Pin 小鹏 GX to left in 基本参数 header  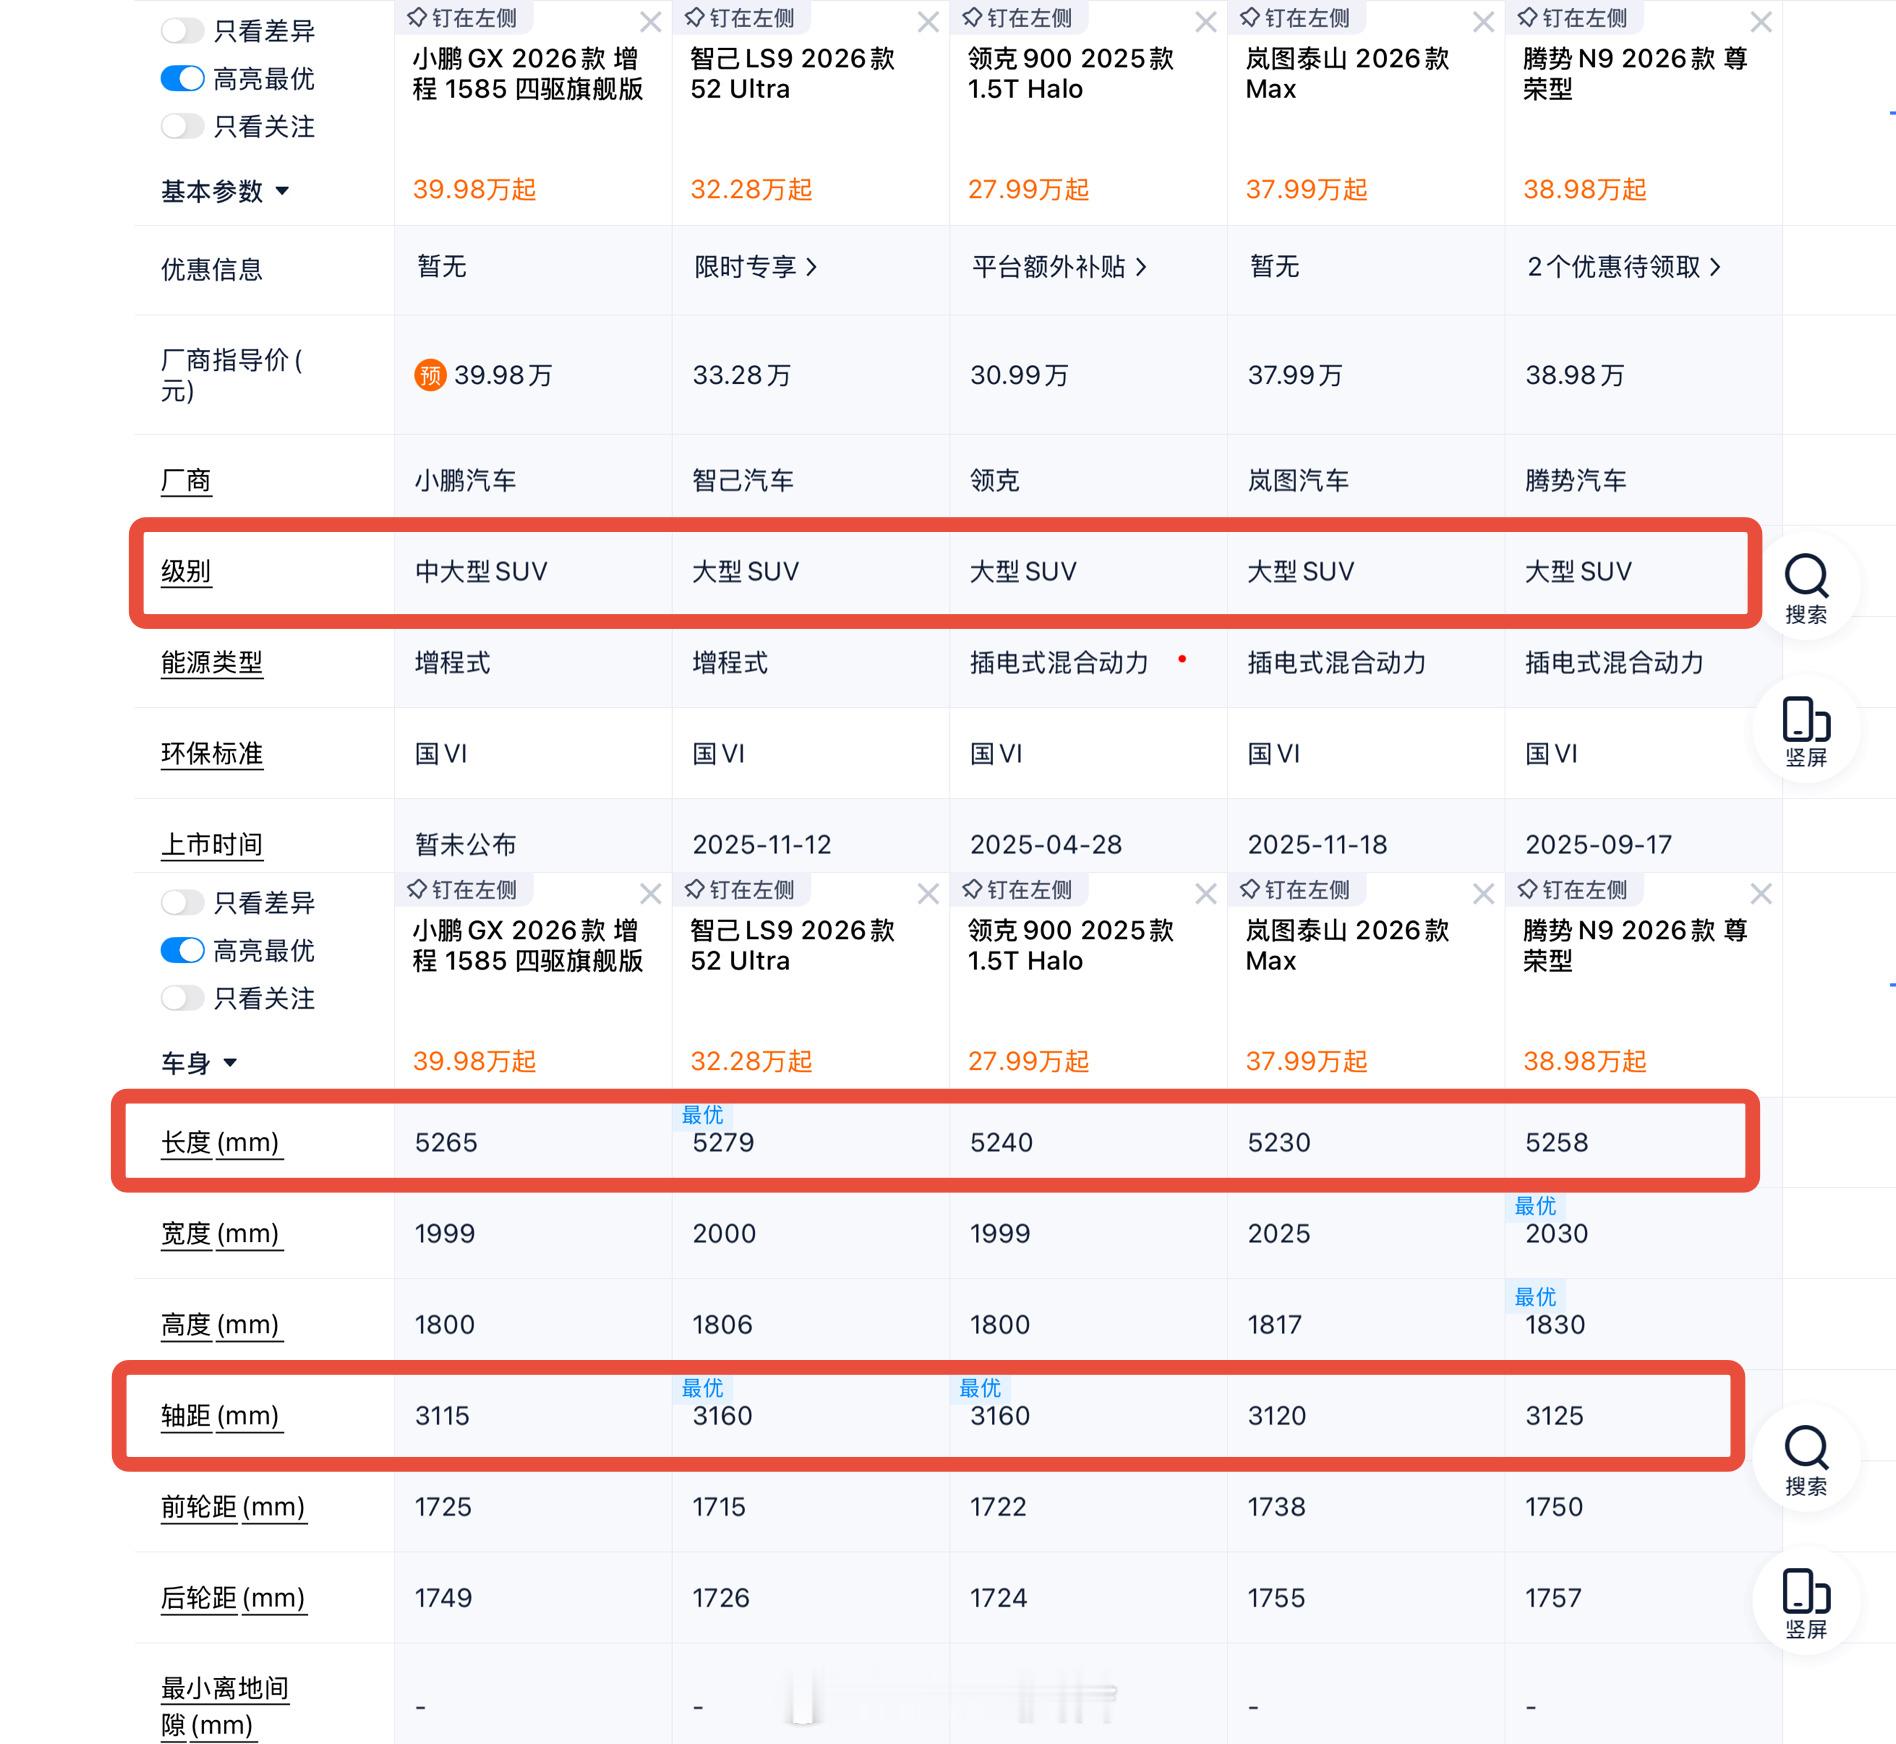(x=463, y=18)
